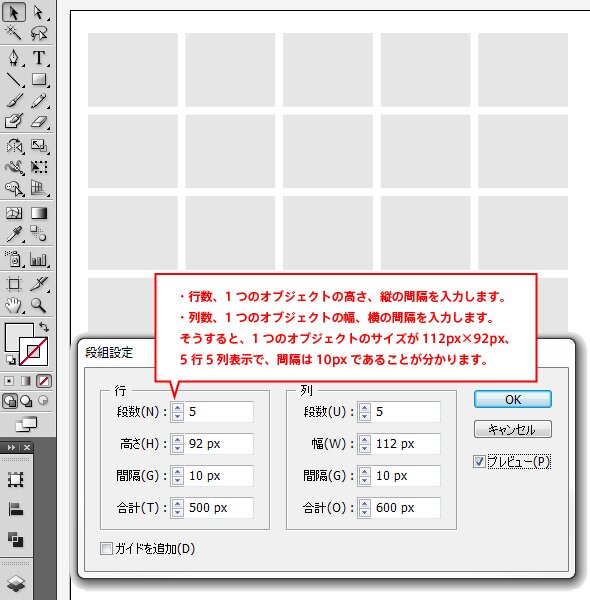Pick the Gradient tool
This screenshot has width=590, height=600.
[x=38, y=213]
